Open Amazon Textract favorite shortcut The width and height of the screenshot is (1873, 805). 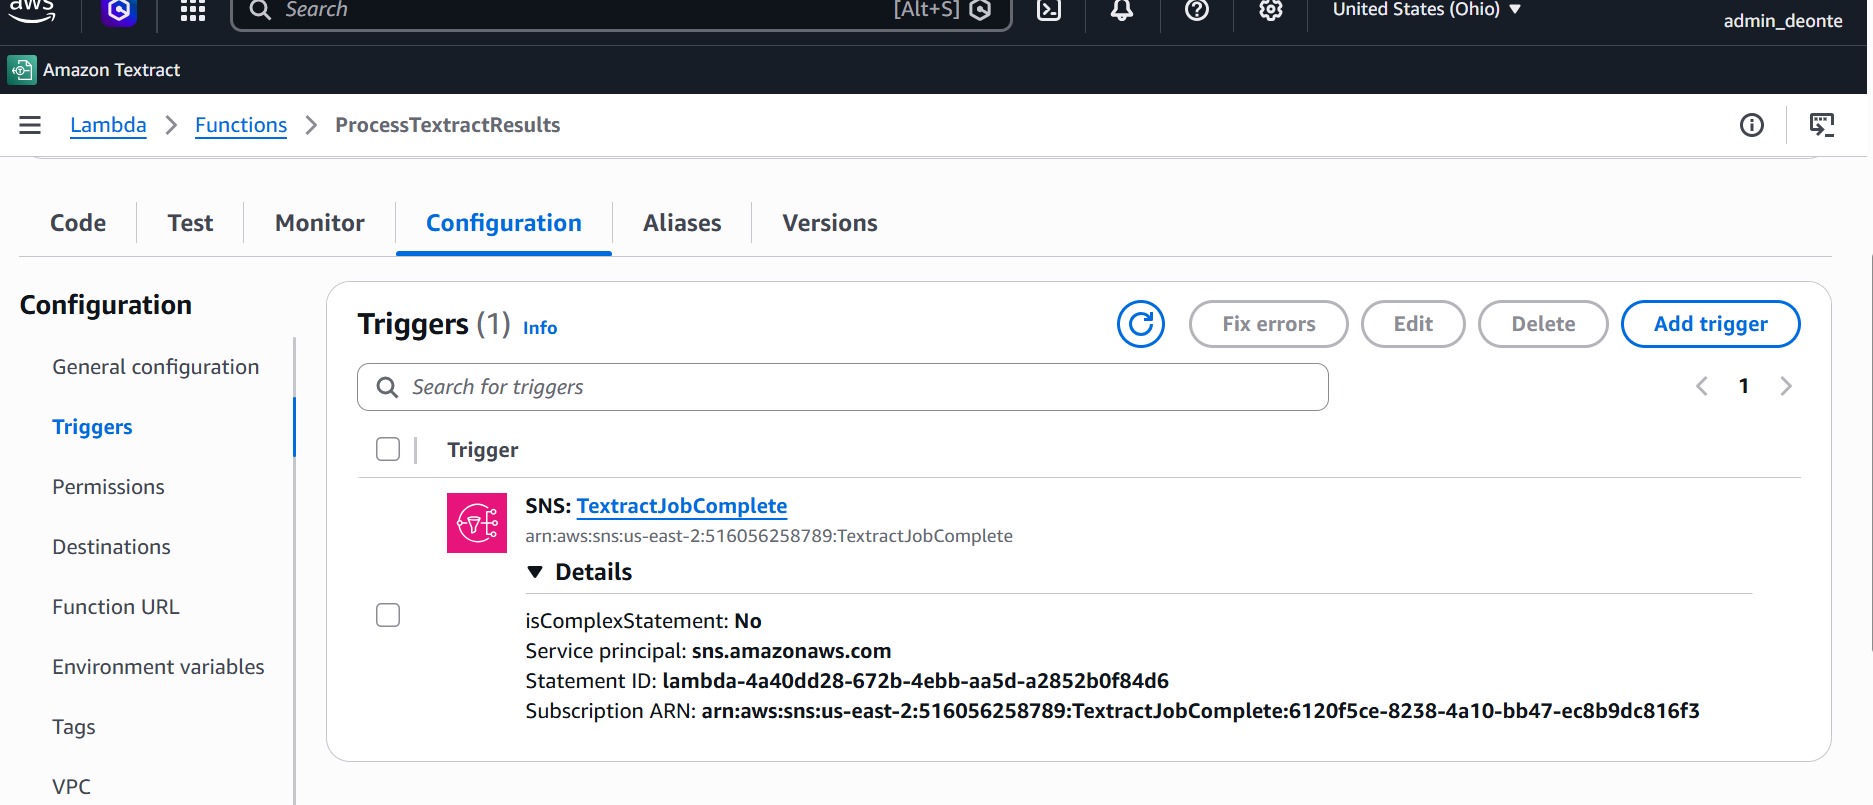[x=94, y=70]
